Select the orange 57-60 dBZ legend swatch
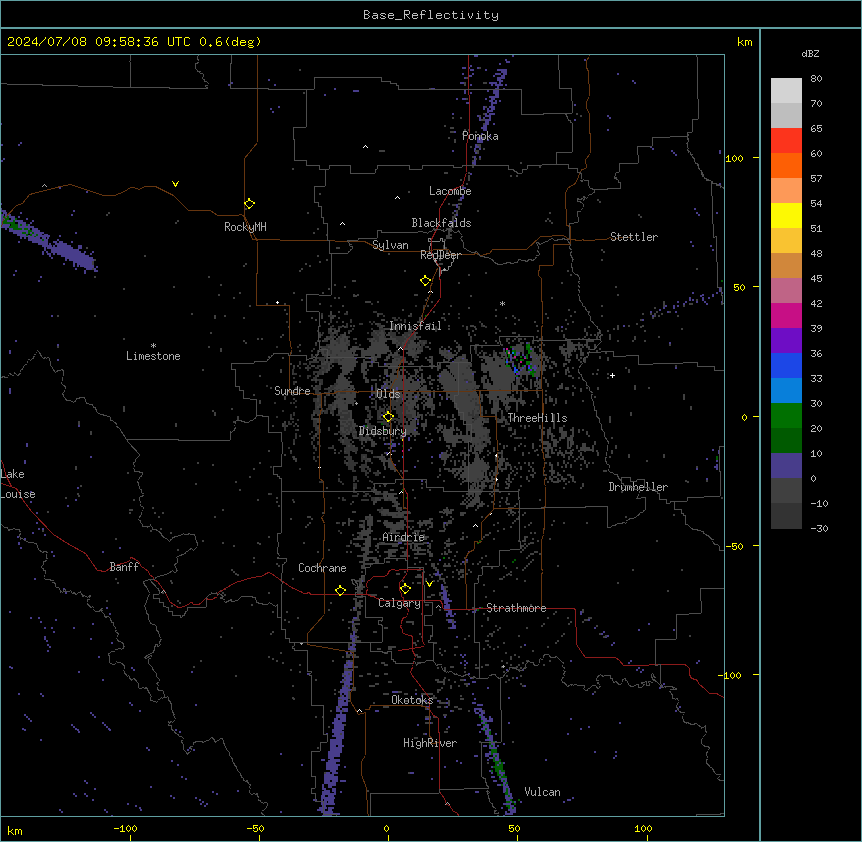 [x=786, y=165]
